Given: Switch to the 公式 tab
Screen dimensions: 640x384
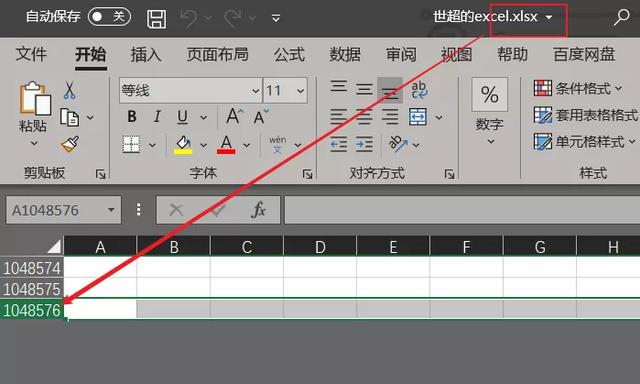Looking at the screenshot, I should (289, 54).
